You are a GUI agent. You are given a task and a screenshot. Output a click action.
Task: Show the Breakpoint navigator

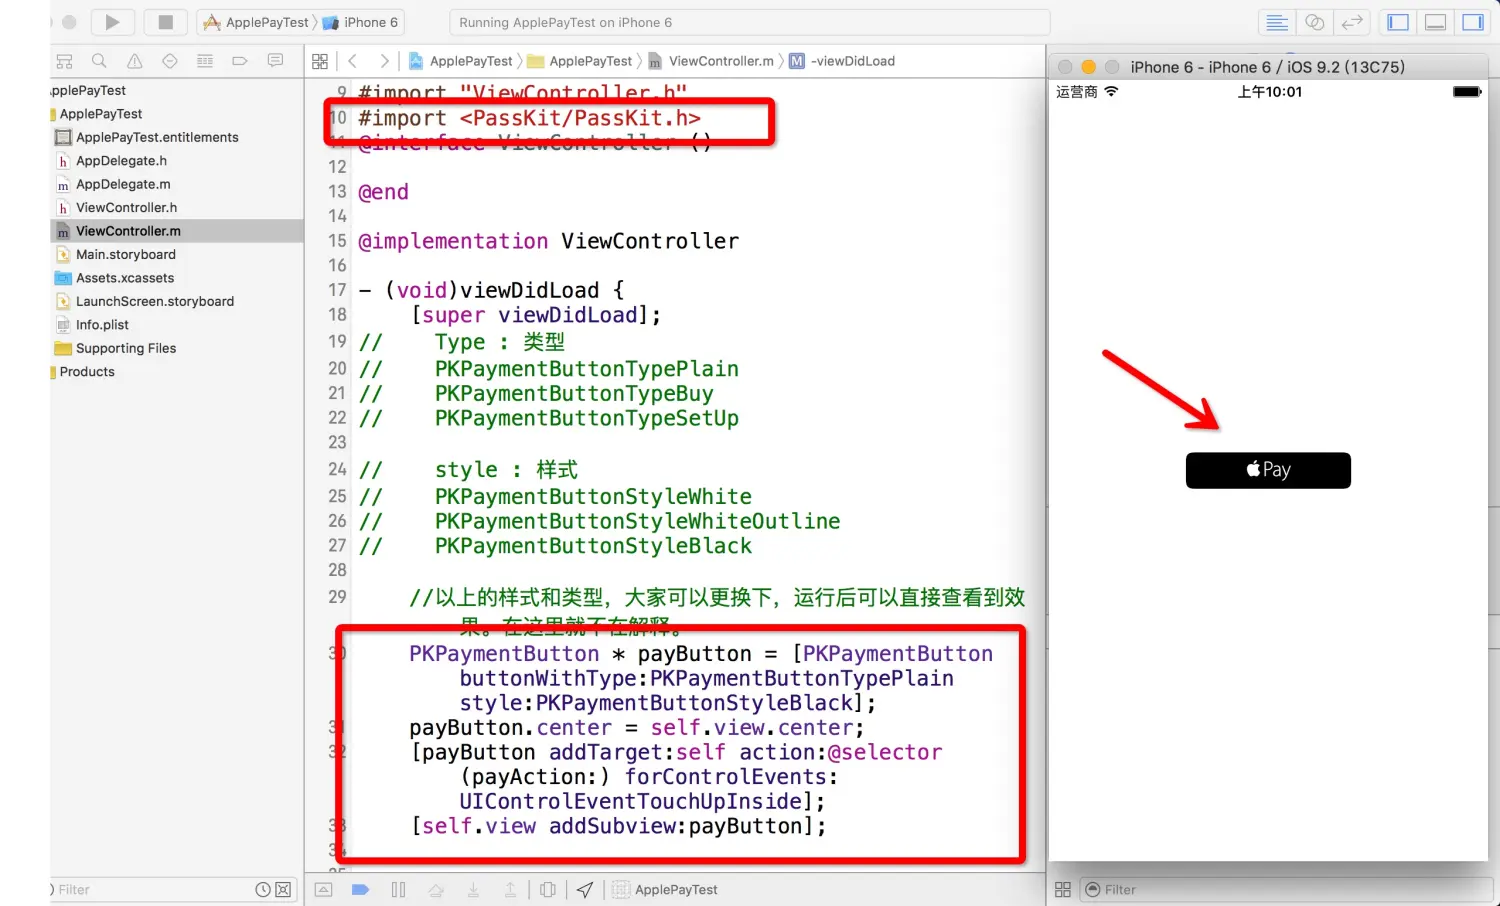(240, 61)
